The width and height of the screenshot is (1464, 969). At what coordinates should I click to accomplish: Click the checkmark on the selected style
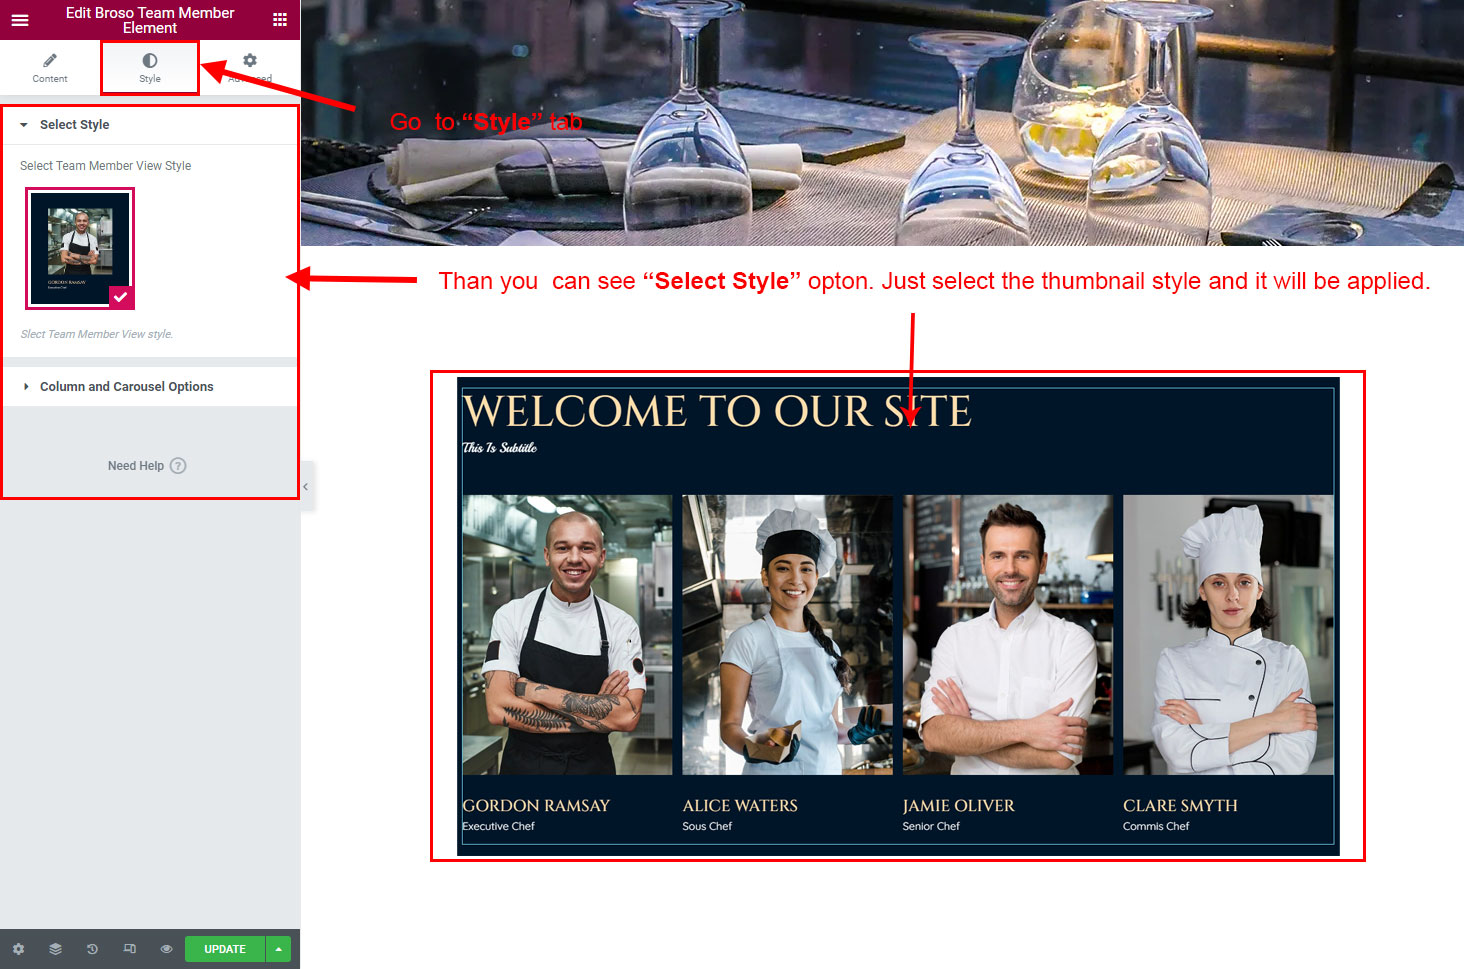pyautogui.click(x=121, y=297)
